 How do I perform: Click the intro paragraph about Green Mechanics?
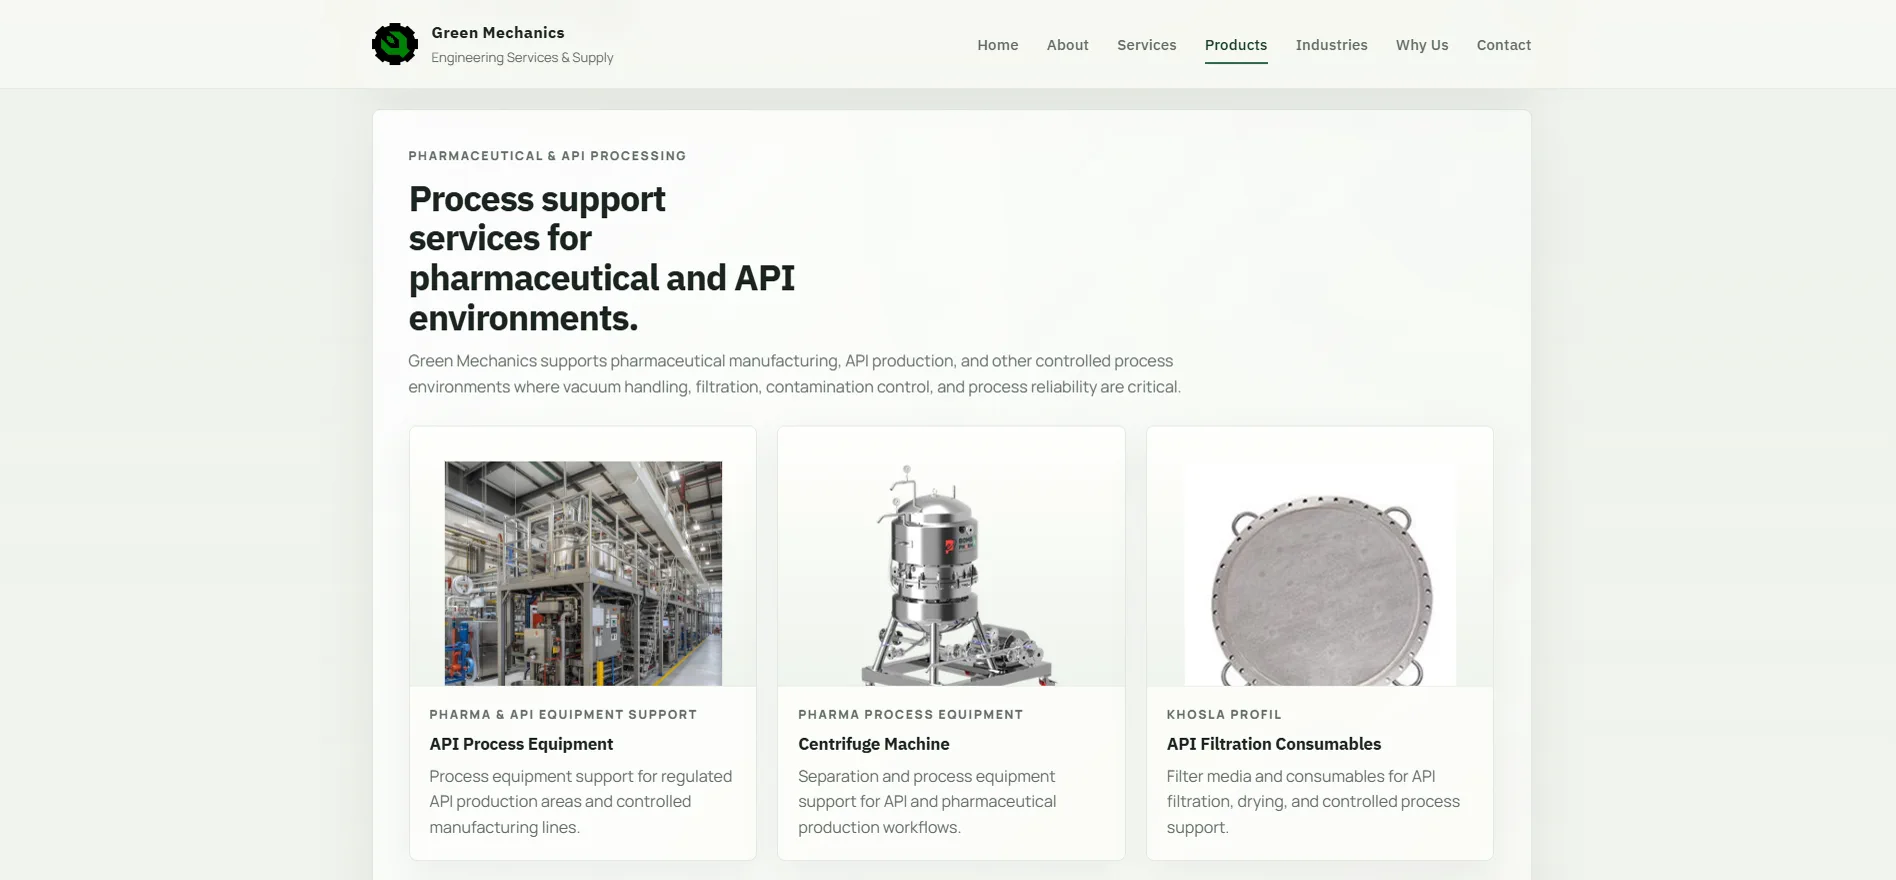(x=794, y=374)
